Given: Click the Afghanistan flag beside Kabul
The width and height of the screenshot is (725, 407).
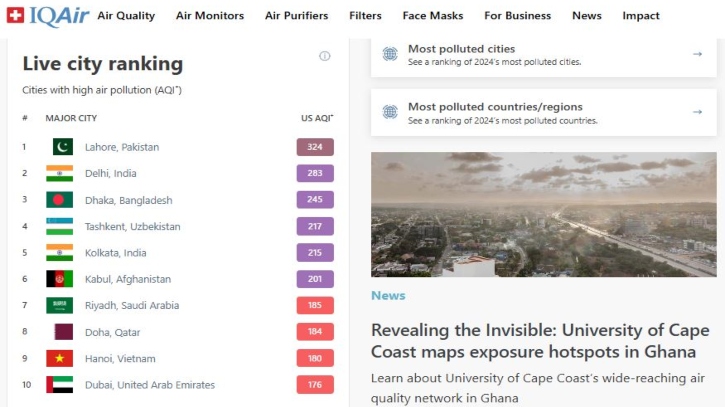Looking at the screenshot, I should 59,279.
